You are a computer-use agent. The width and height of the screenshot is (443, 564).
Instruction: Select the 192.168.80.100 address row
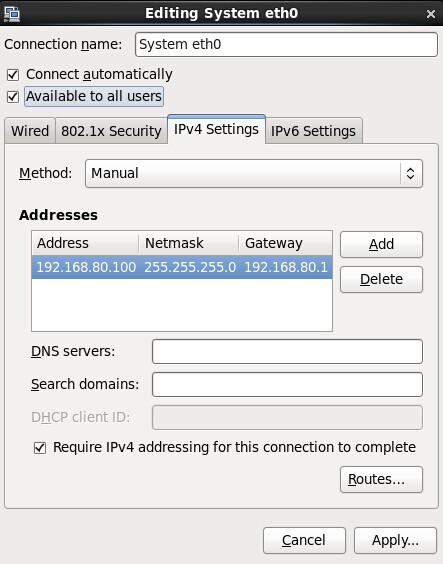[x=182, y=267]
